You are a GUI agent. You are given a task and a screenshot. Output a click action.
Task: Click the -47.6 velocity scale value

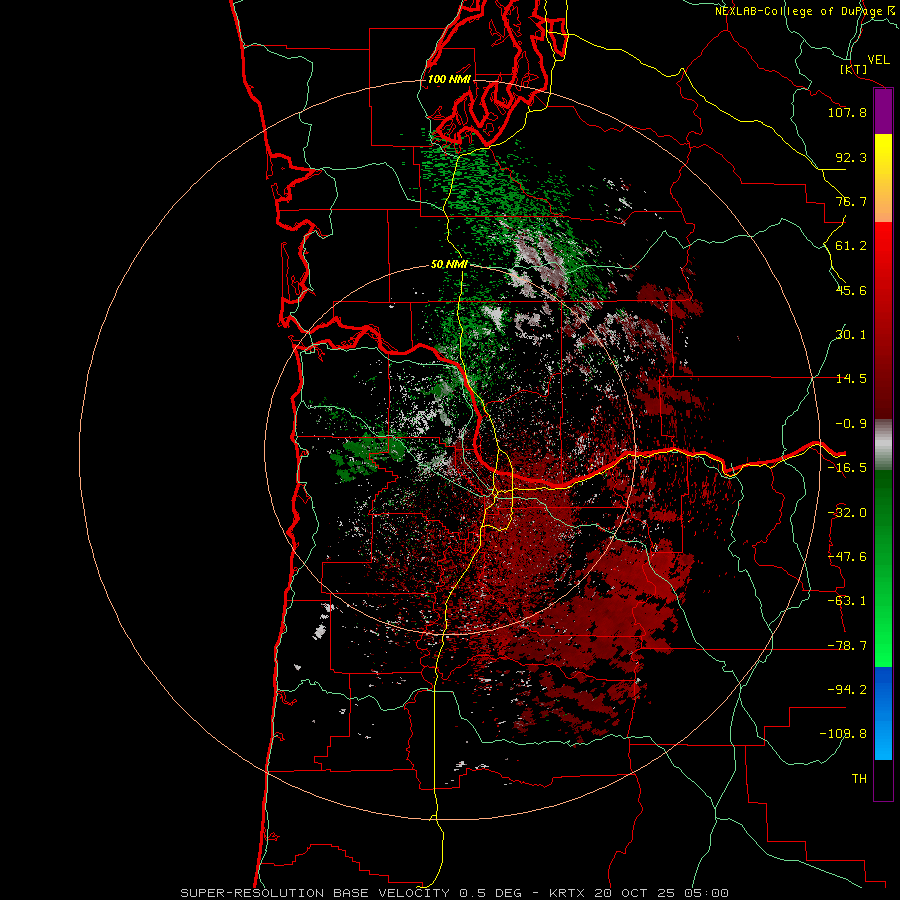click(847, 557)
